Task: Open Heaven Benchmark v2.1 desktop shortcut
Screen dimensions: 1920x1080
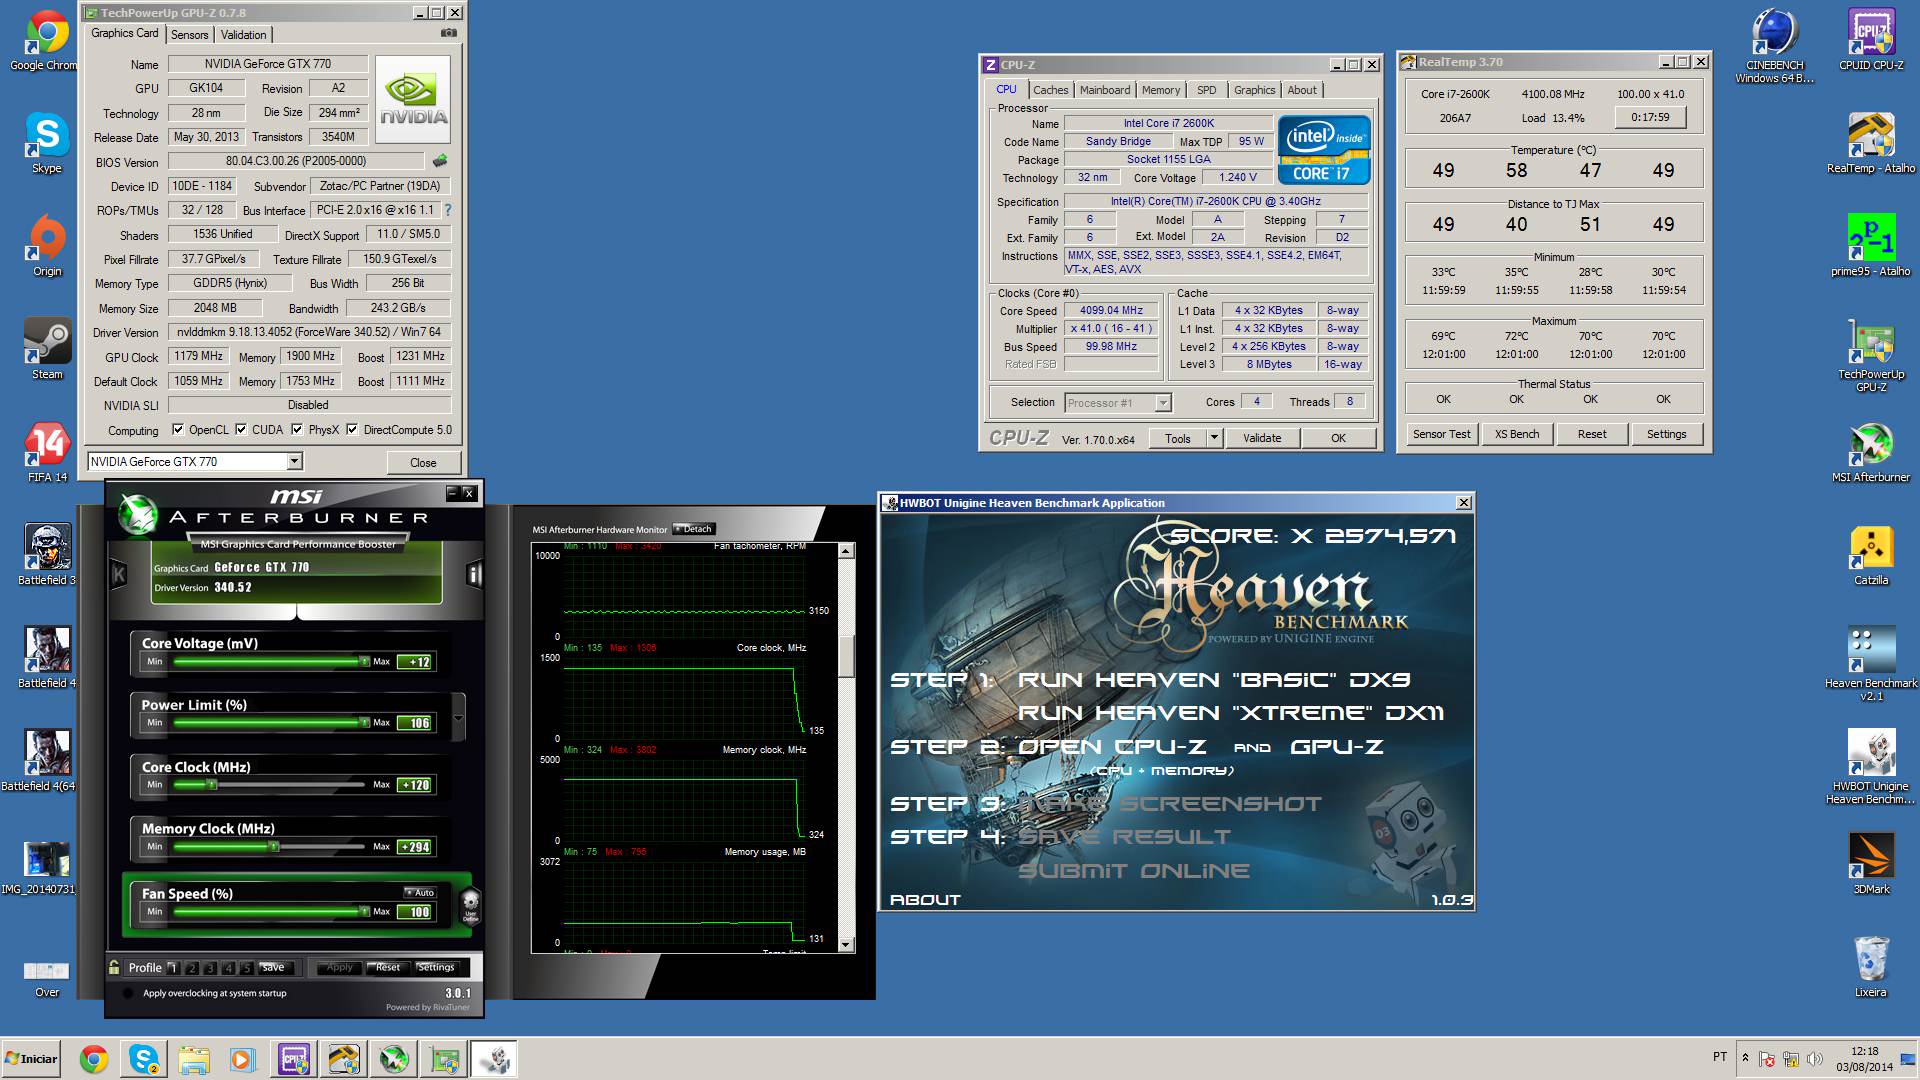Action: pyautogui.click(x=1871, y=665)
